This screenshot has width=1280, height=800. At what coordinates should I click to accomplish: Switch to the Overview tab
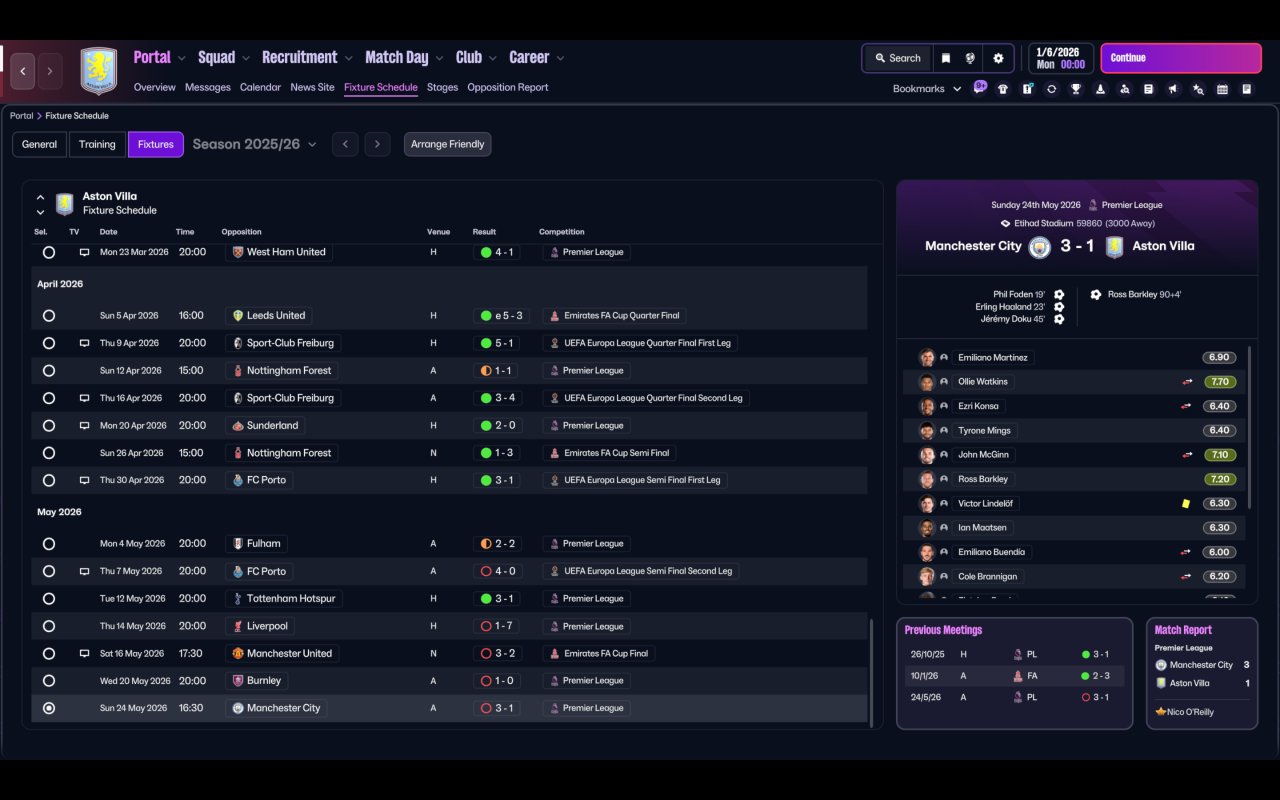tap(155, 87)
